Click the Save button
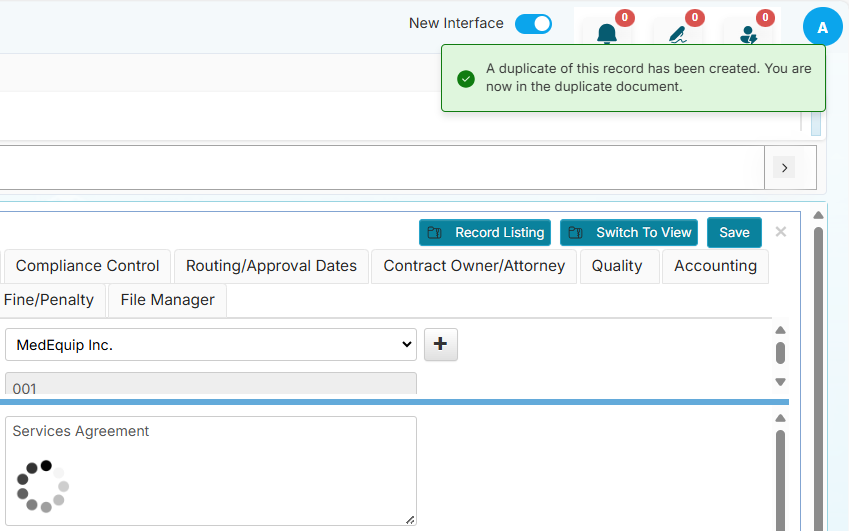Image resolution: width=849 pixels, height=531 pixels. click(734, 232)
